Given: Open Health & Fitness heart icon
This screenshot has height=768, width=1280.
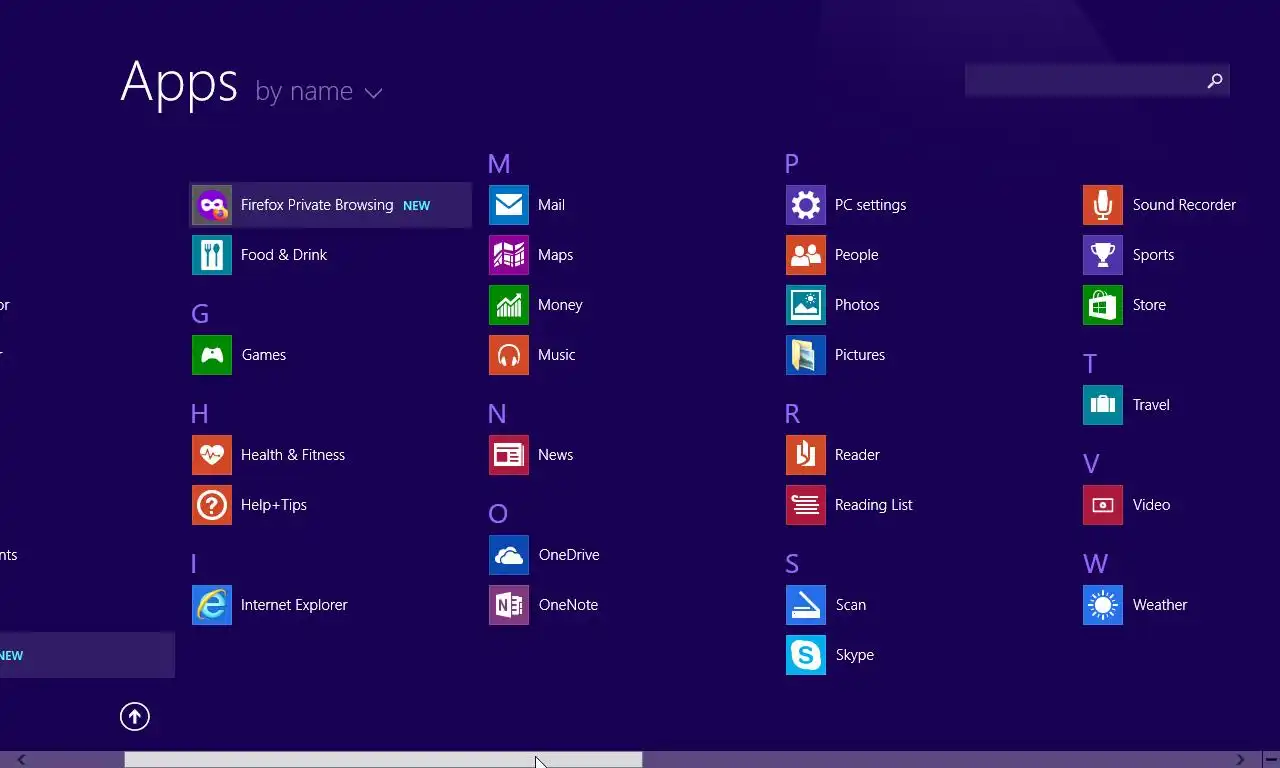Looking at the screenshot, I should [x=212, y=455].
